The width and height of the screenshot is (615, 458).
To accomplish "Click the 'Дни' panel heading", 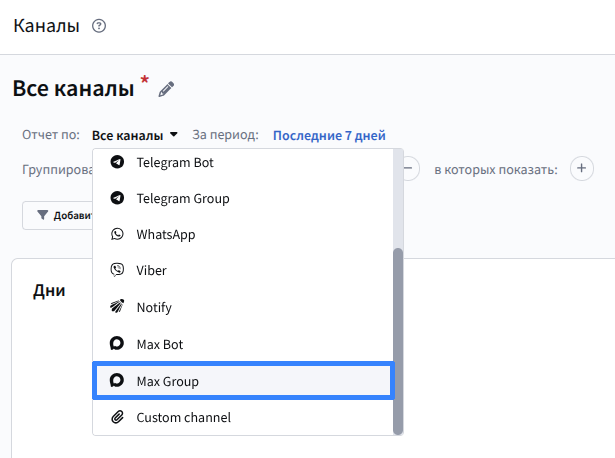I will pos(49,291).
